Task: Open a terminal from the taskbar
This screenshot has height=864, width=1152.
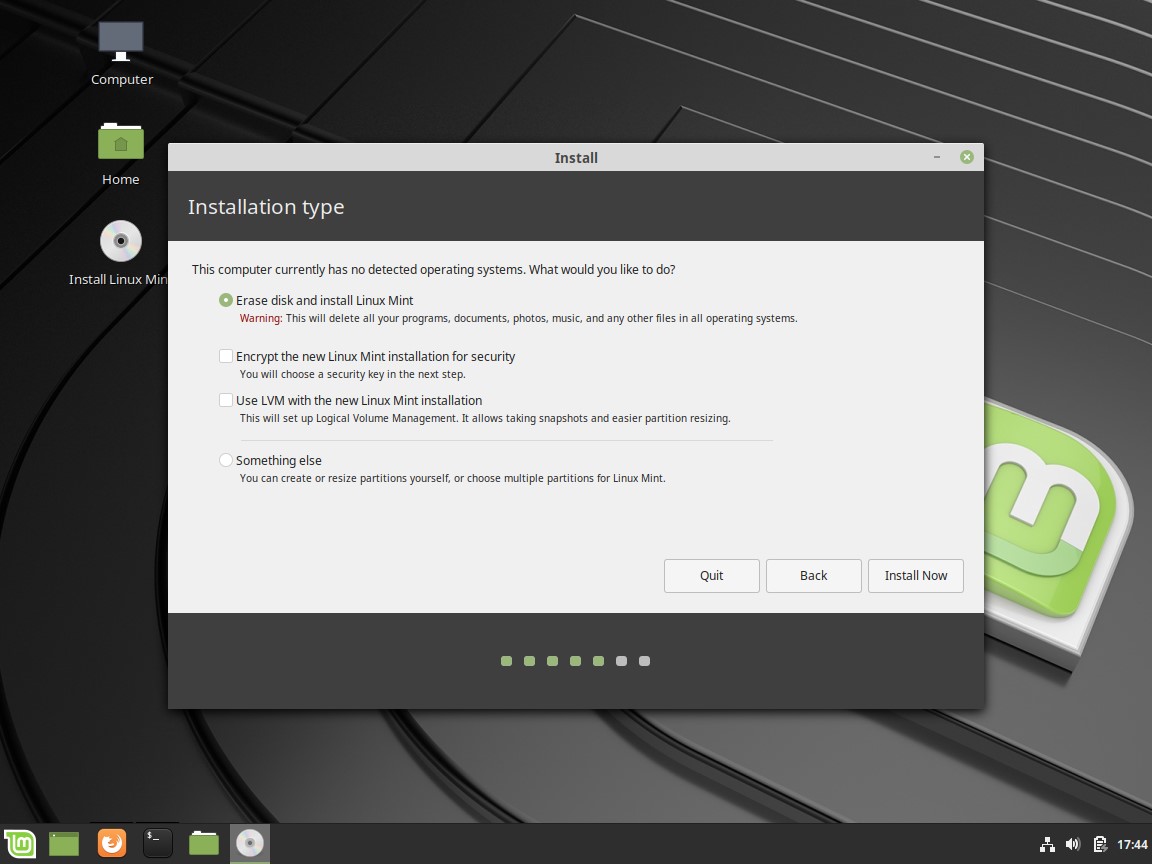Action: (157, 843)
